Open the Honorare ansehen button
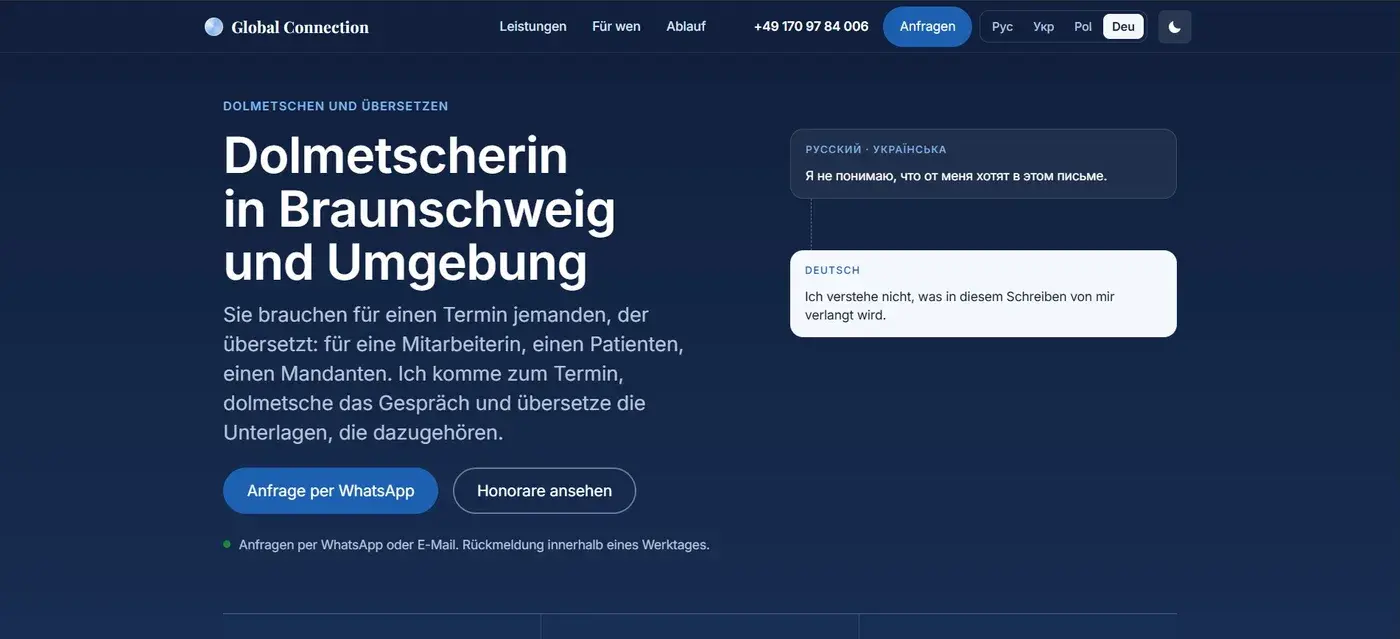 pyautogui.click(x=544, y=491)
